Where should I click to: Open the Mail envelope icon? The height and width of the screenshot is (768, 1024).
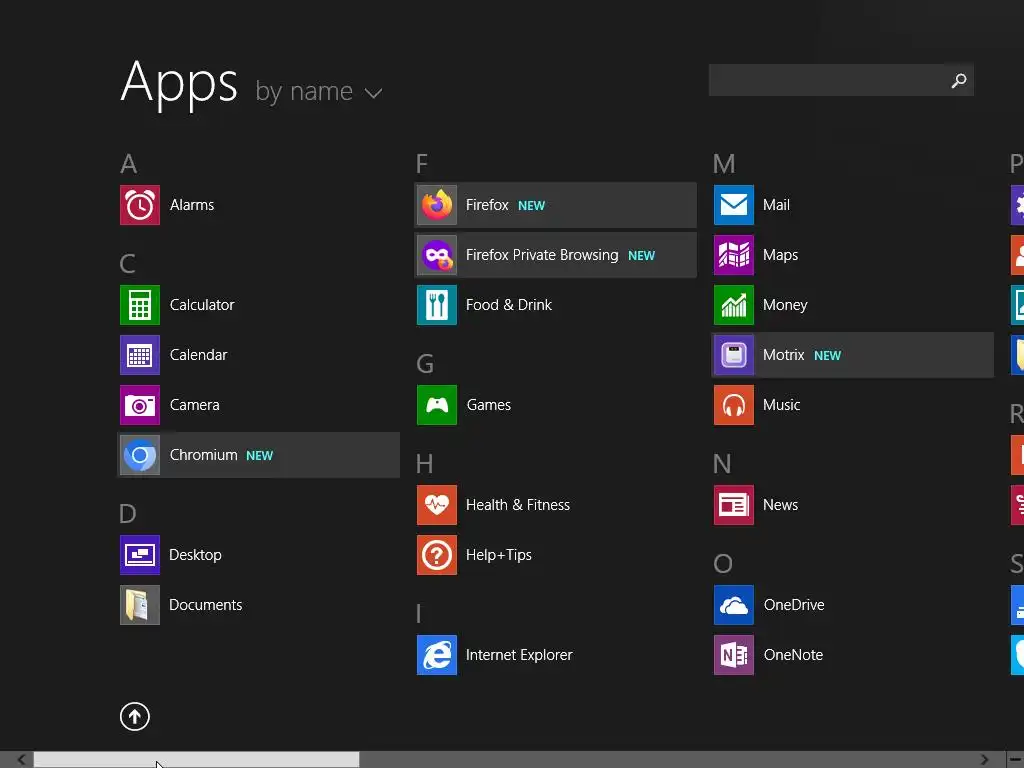coord(734,205)
